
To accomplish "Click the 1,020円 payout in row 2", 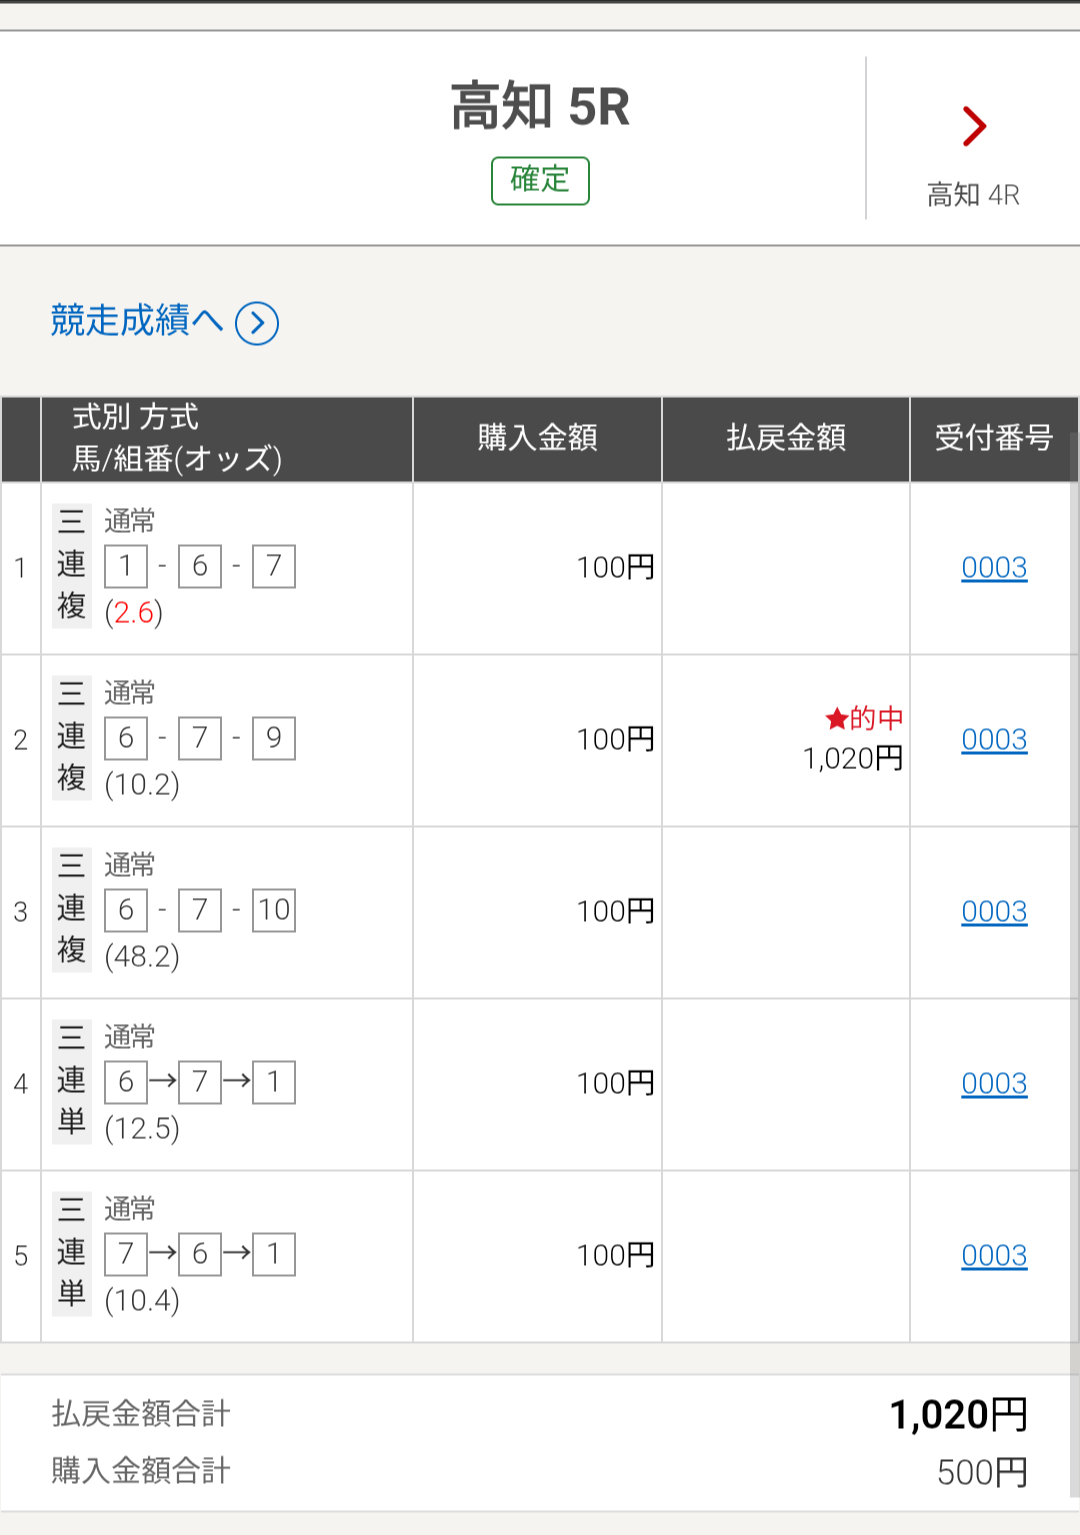I will [x=852, y=759].
